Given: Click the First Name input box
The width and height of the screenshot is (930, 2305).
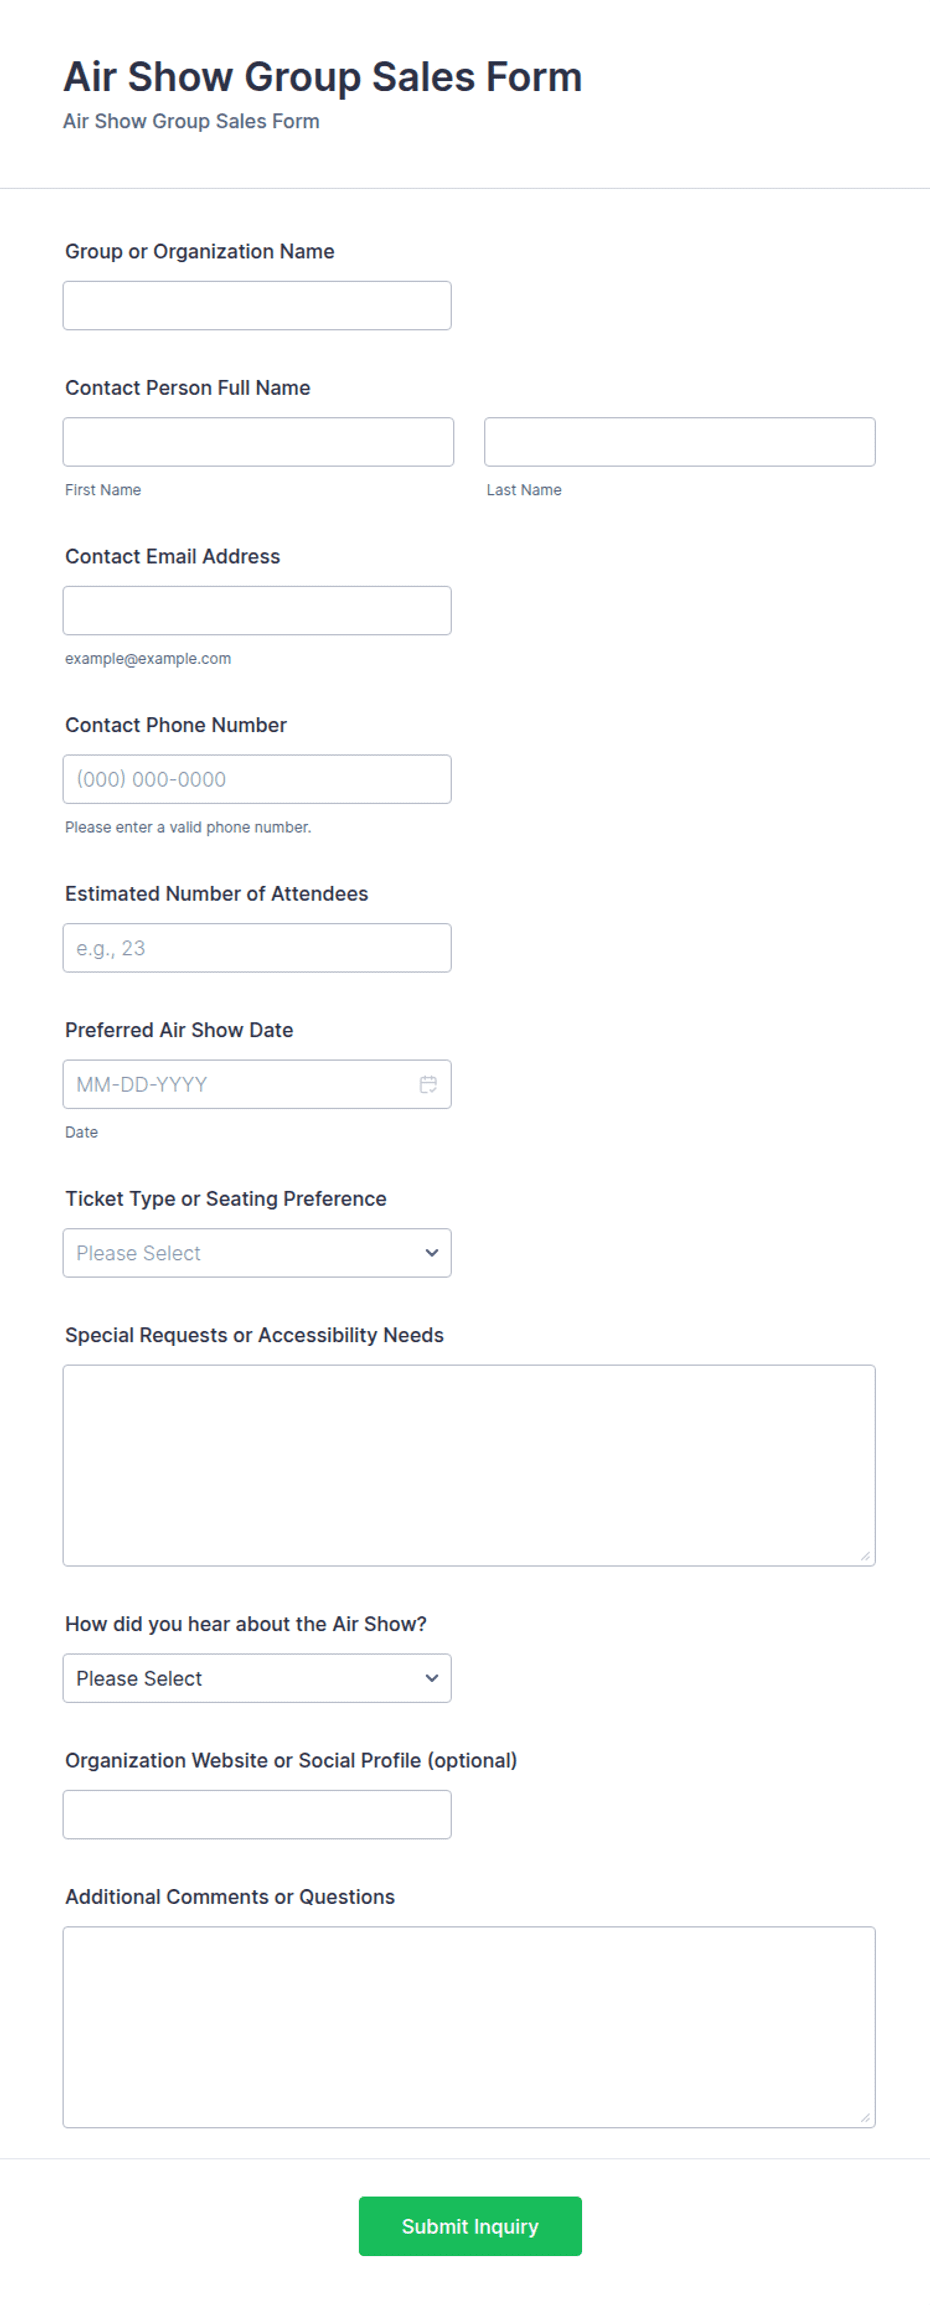Looking at the screenshot, I should pos(258,442).
